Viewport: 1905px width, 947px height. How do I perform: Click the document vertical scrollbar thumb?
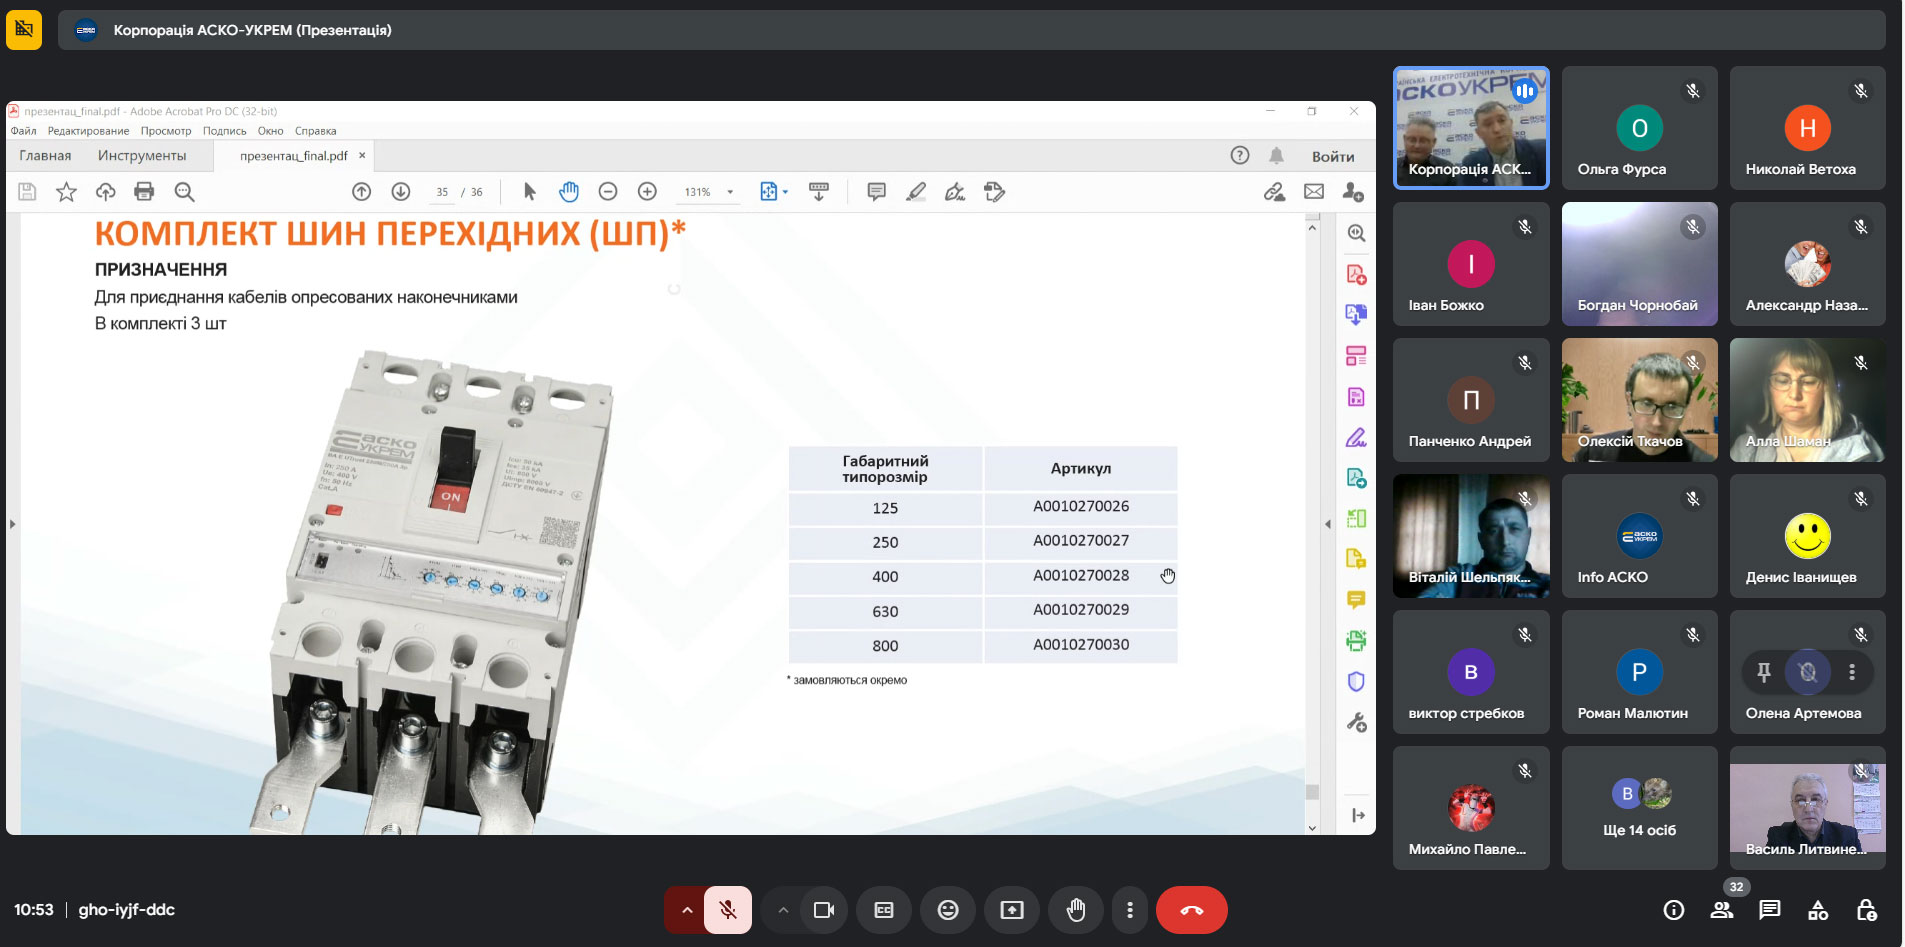[x=1312, y=792]
